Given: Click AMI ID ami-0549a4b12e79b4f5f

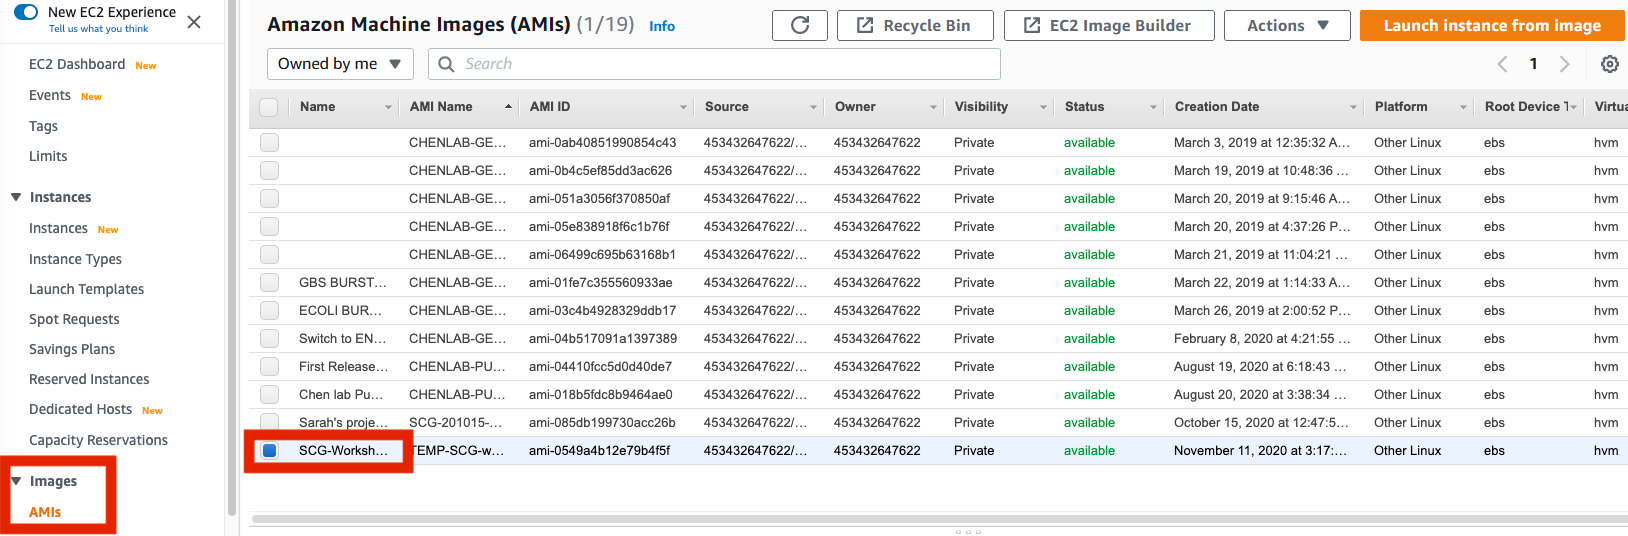Looking at the screenshot, I should (x=599, y=451).
